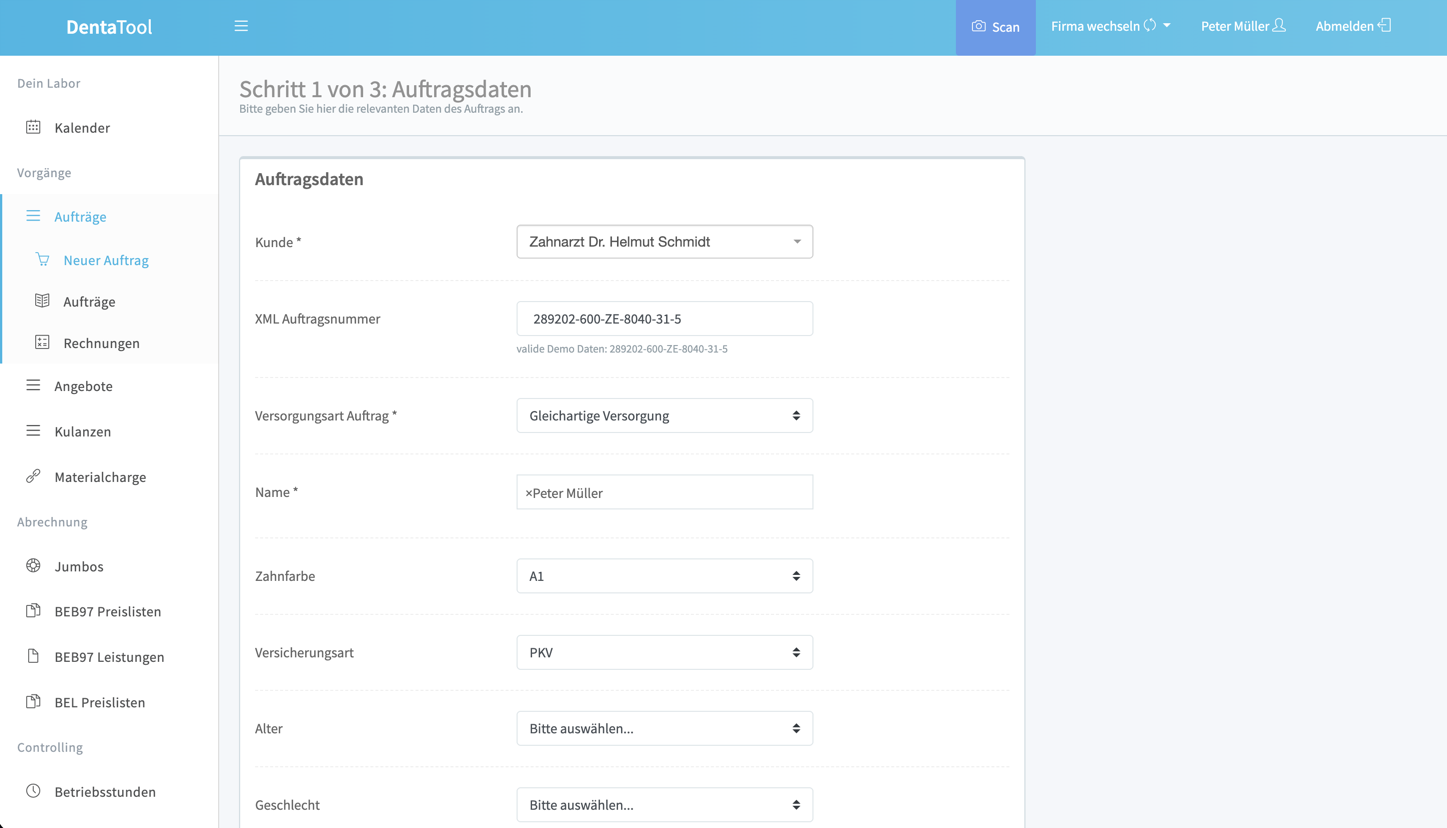Click the Materialcharge link icon

pos(33,477)
